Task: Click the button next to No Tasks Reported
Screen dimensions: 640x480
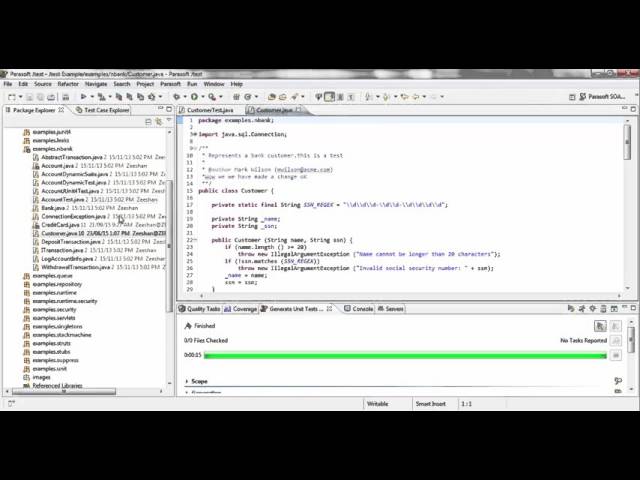Action: point(616,340)
